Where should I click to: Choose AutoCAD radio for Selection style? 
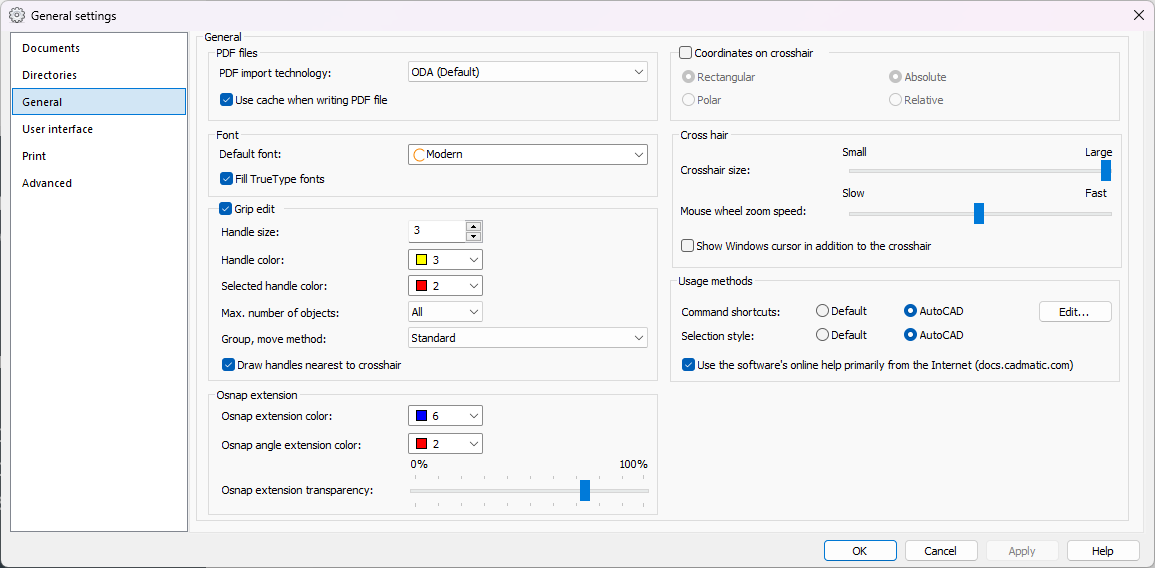(x=910, y=335)
